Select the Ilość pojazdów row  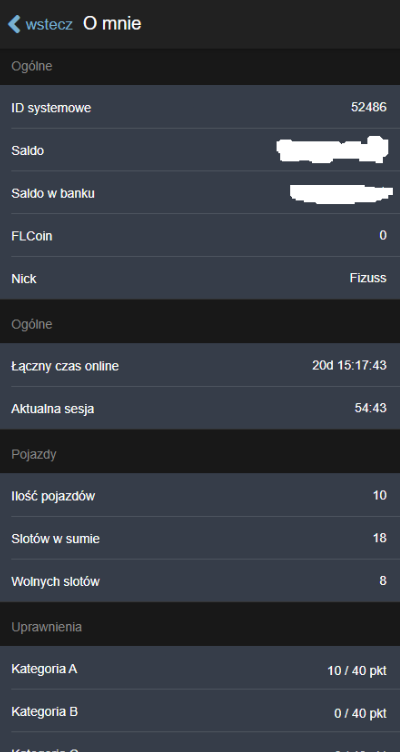point(200,495)
